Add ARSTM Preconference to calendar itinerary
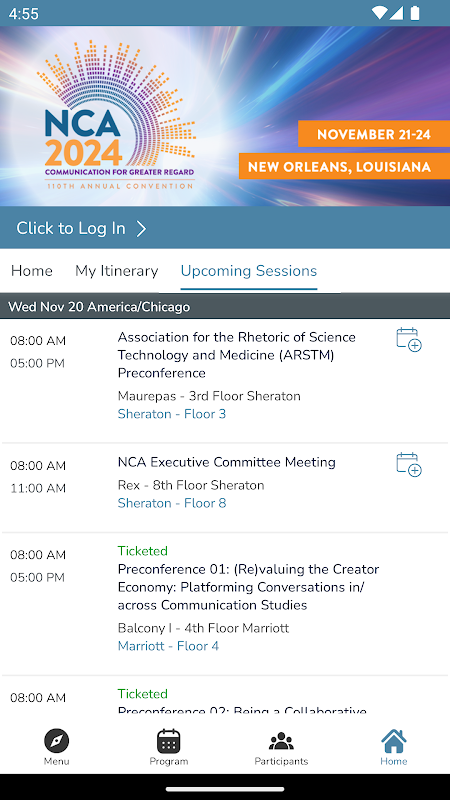This screenshot has width=450, height=800. 409,340
